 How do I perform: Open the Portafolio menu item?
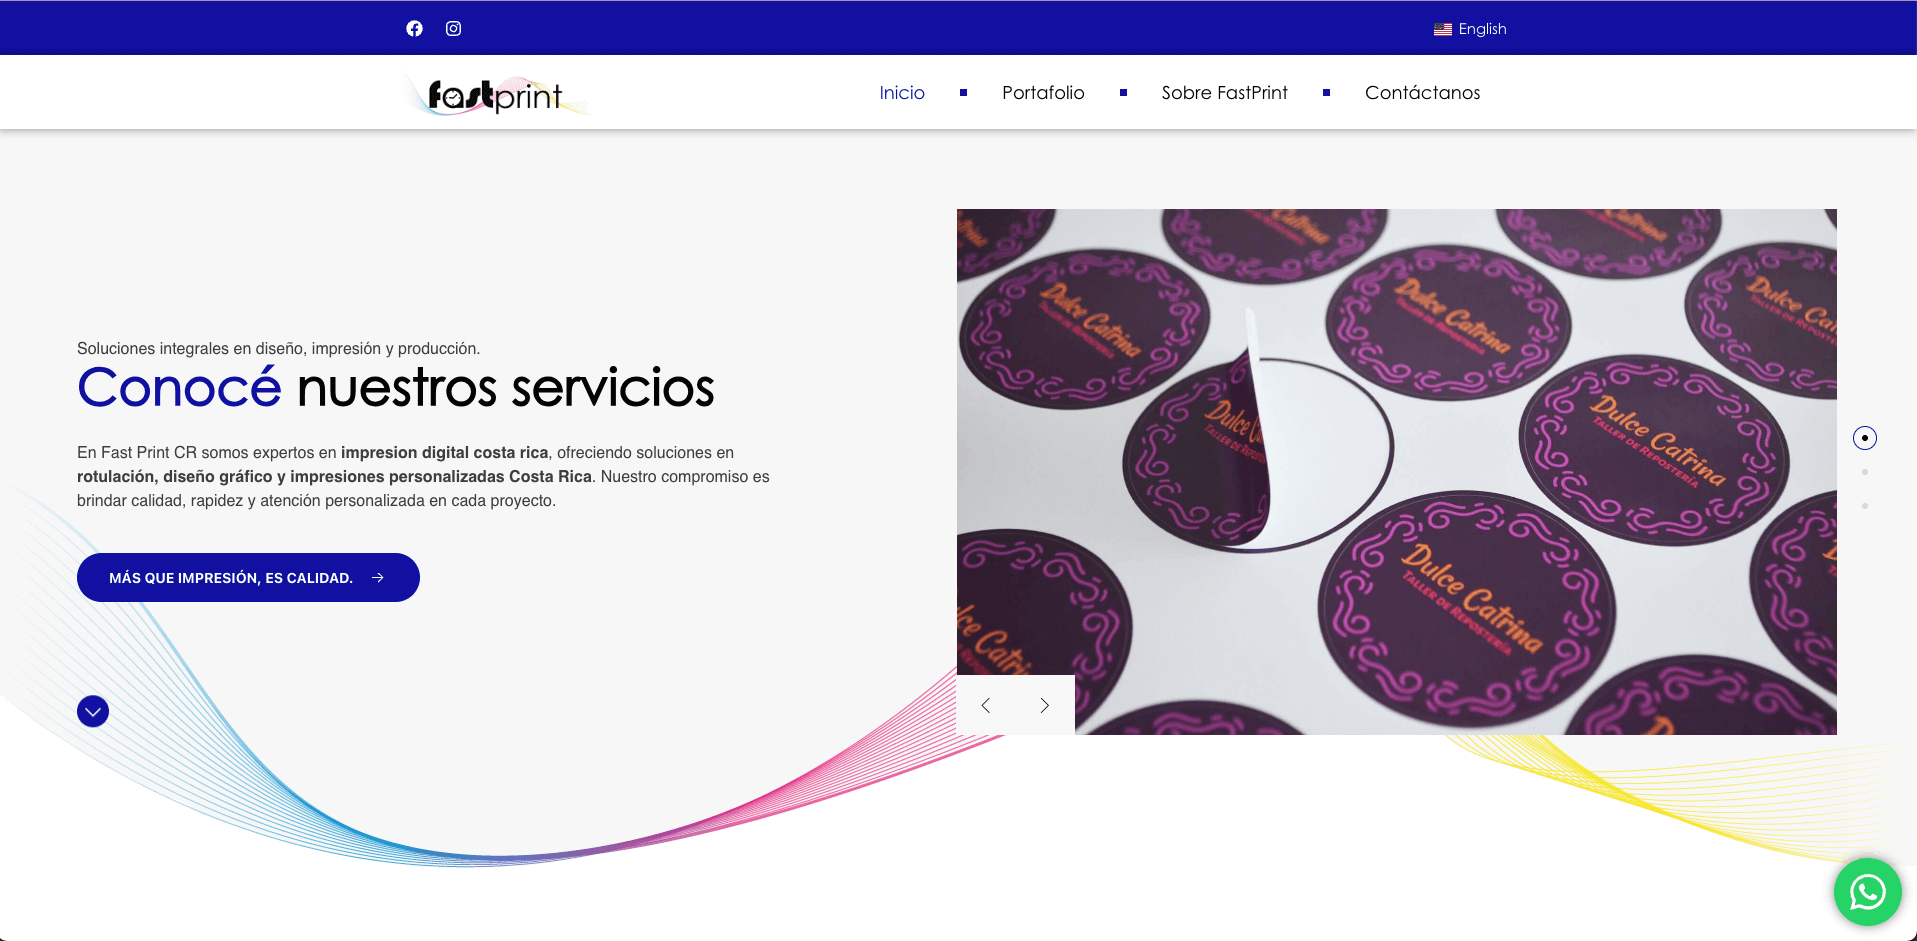tap(1042, 93)
